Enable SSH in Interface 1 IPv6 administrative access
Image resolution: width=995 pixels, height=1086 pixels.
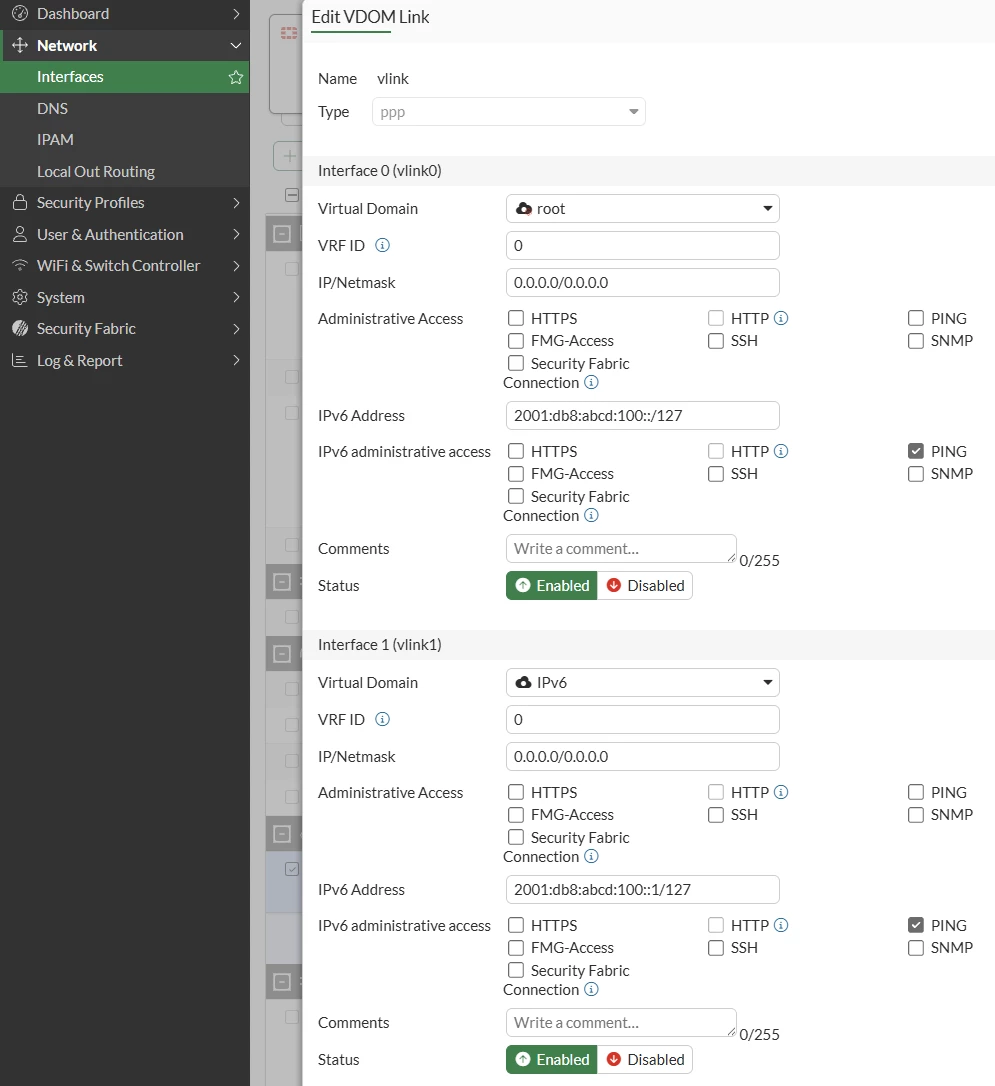(x=716, y=947)
